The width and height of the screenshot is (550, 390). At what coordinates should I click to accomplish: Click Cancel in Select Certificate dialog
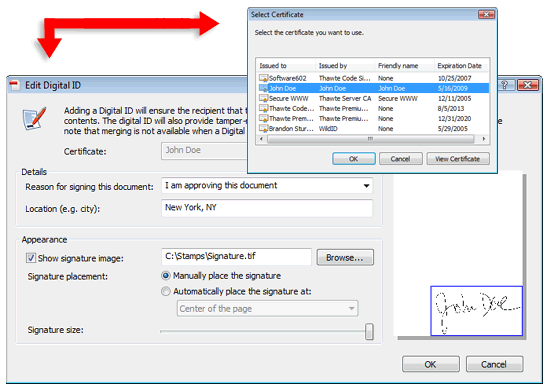click(x=401, y=159)
